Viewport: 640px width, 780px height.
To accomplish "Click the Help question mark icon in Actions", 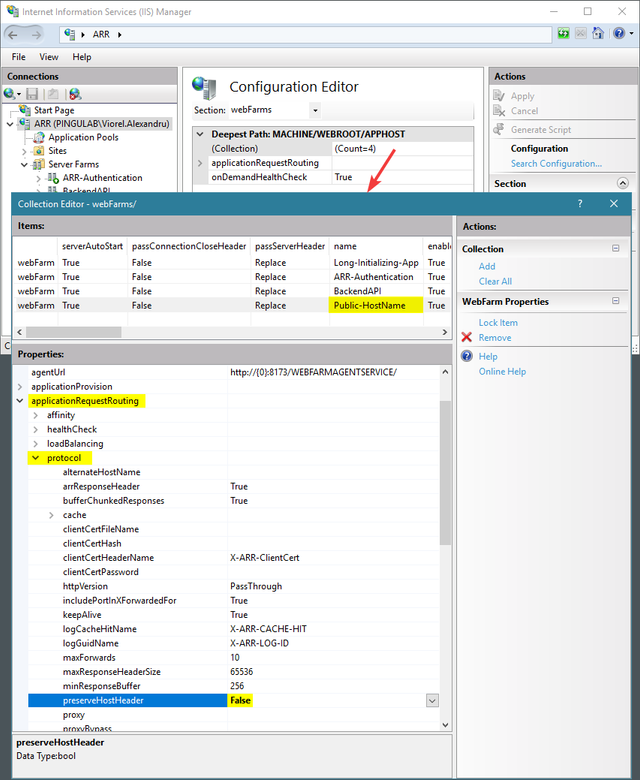I will pyautogui.click(x=466, y=356).
